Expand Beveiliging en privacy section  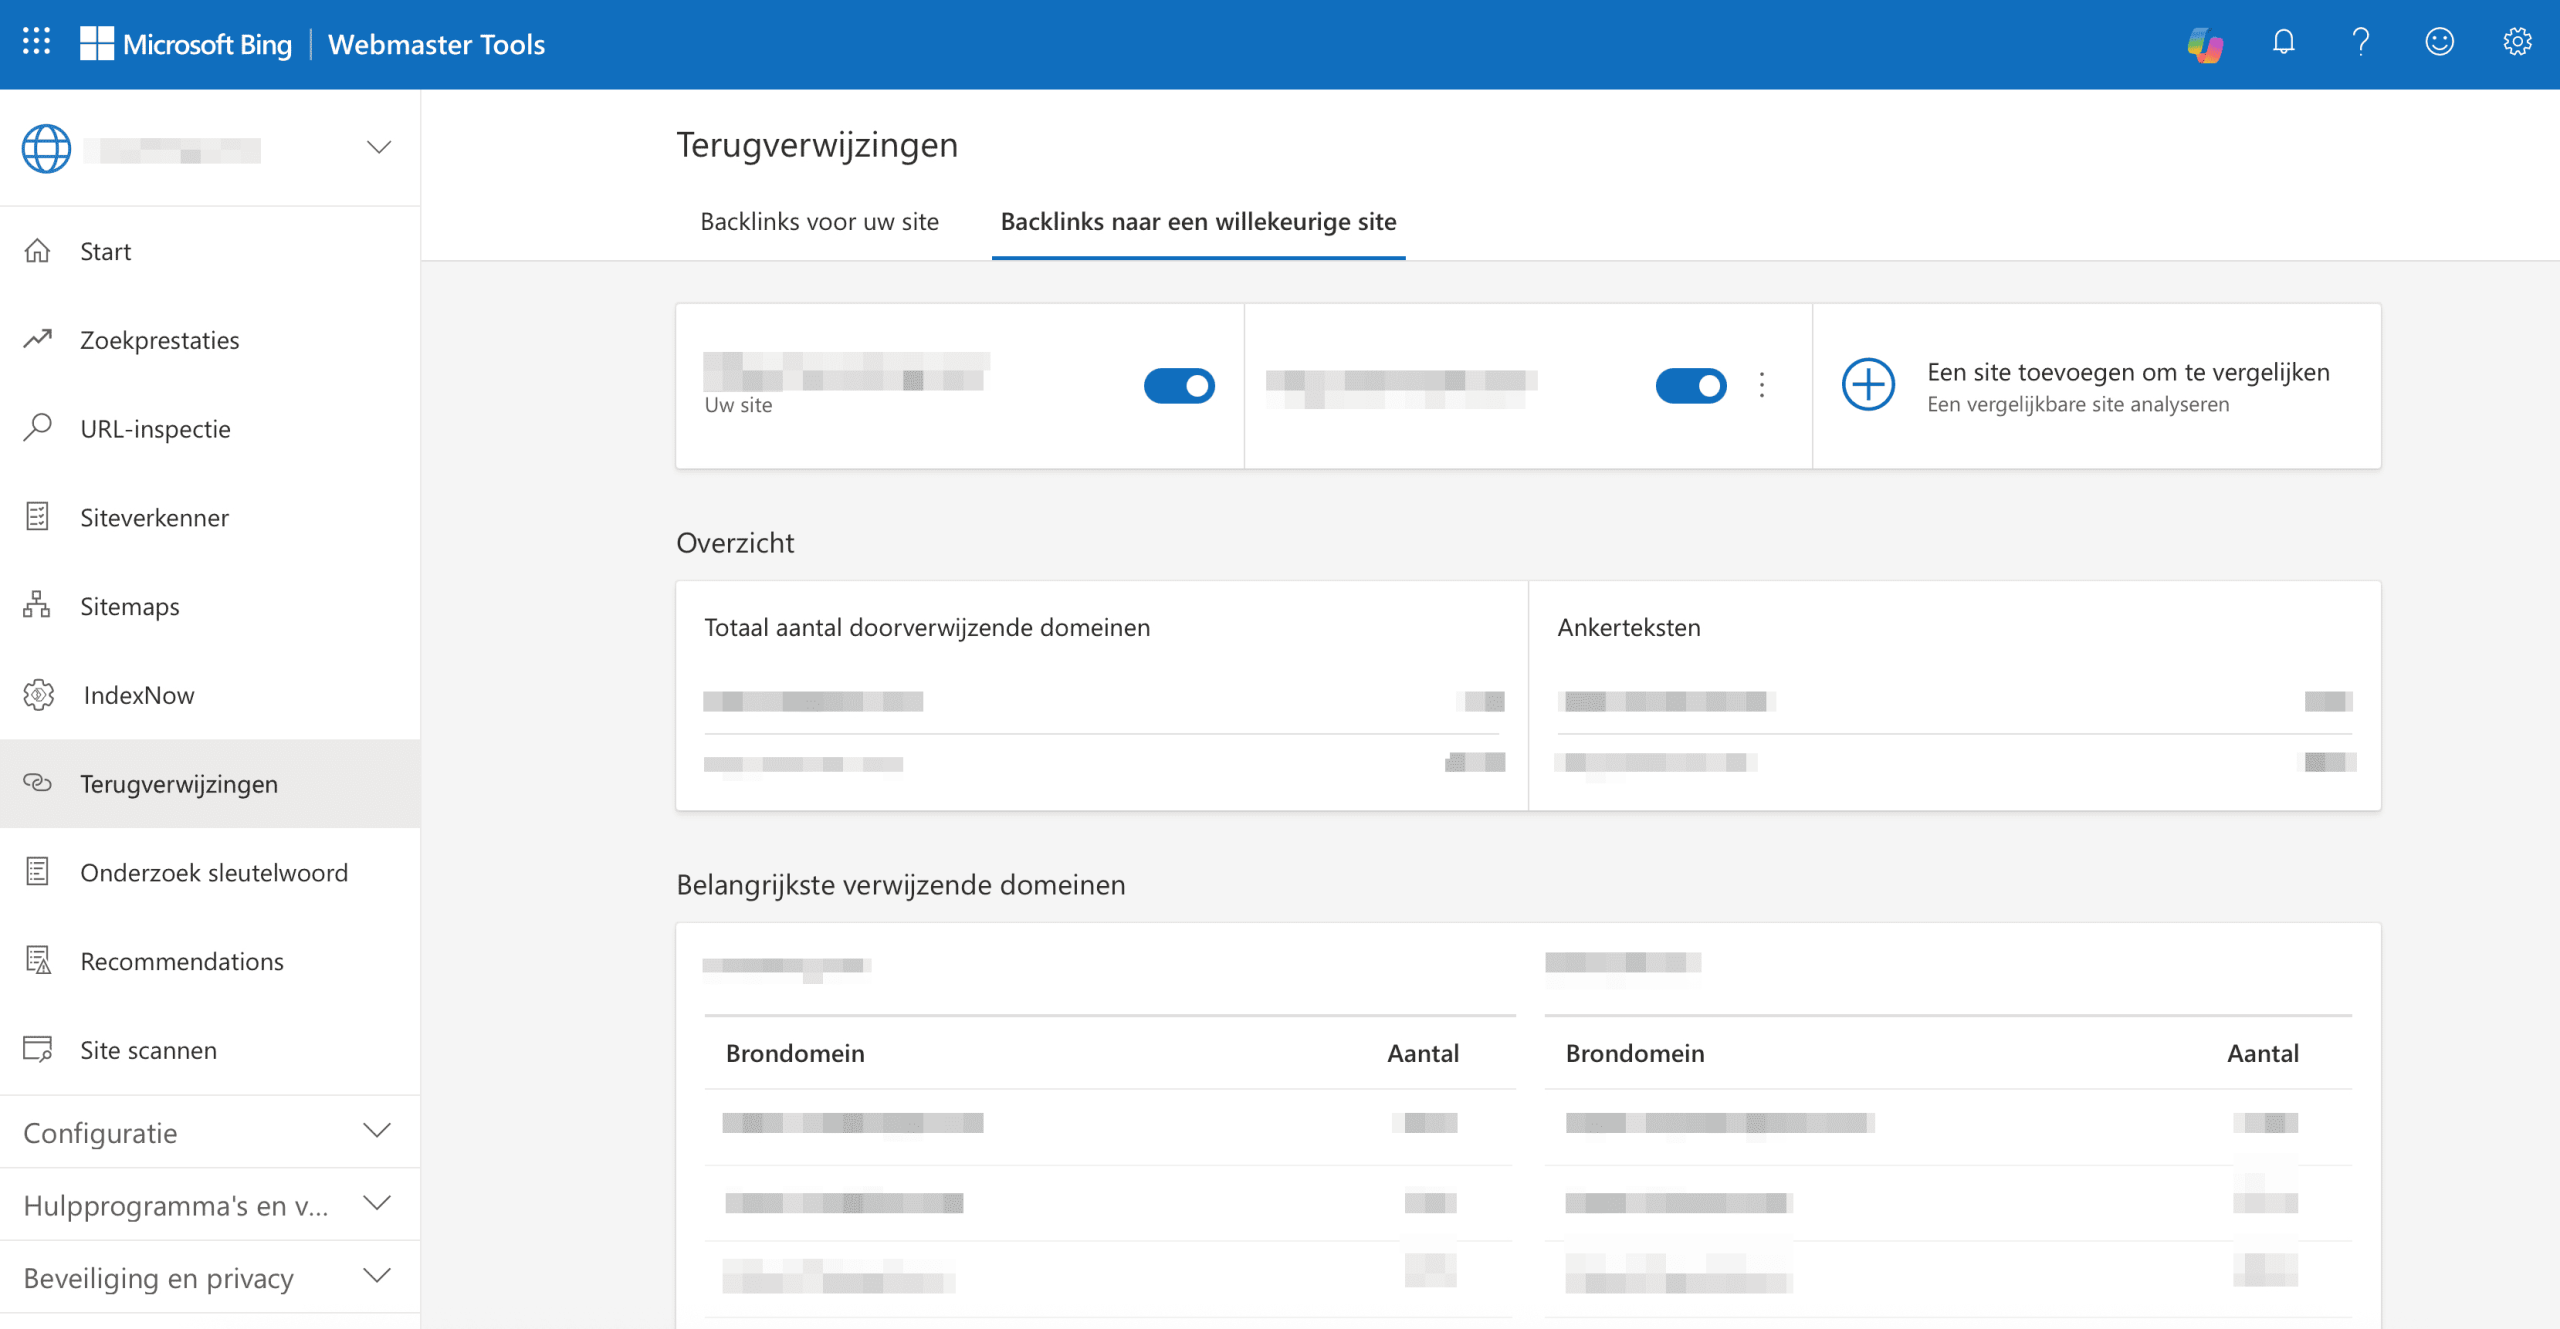(210, 1278)
